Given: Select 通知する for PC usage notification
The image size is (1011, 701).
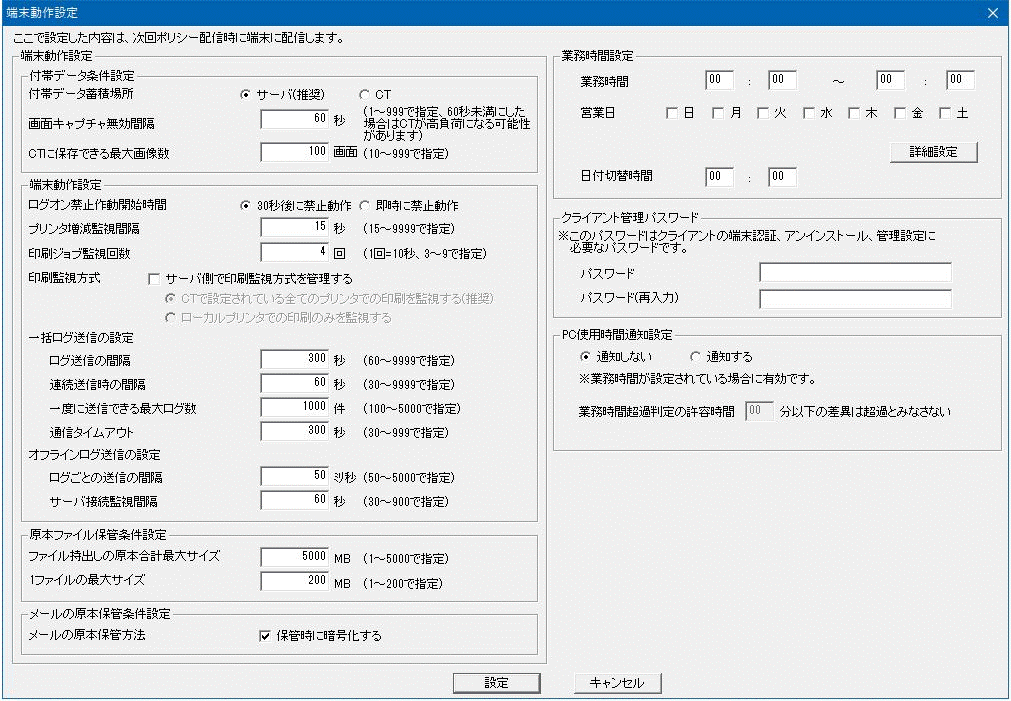Looking at the screenshot, I should 696,357.
